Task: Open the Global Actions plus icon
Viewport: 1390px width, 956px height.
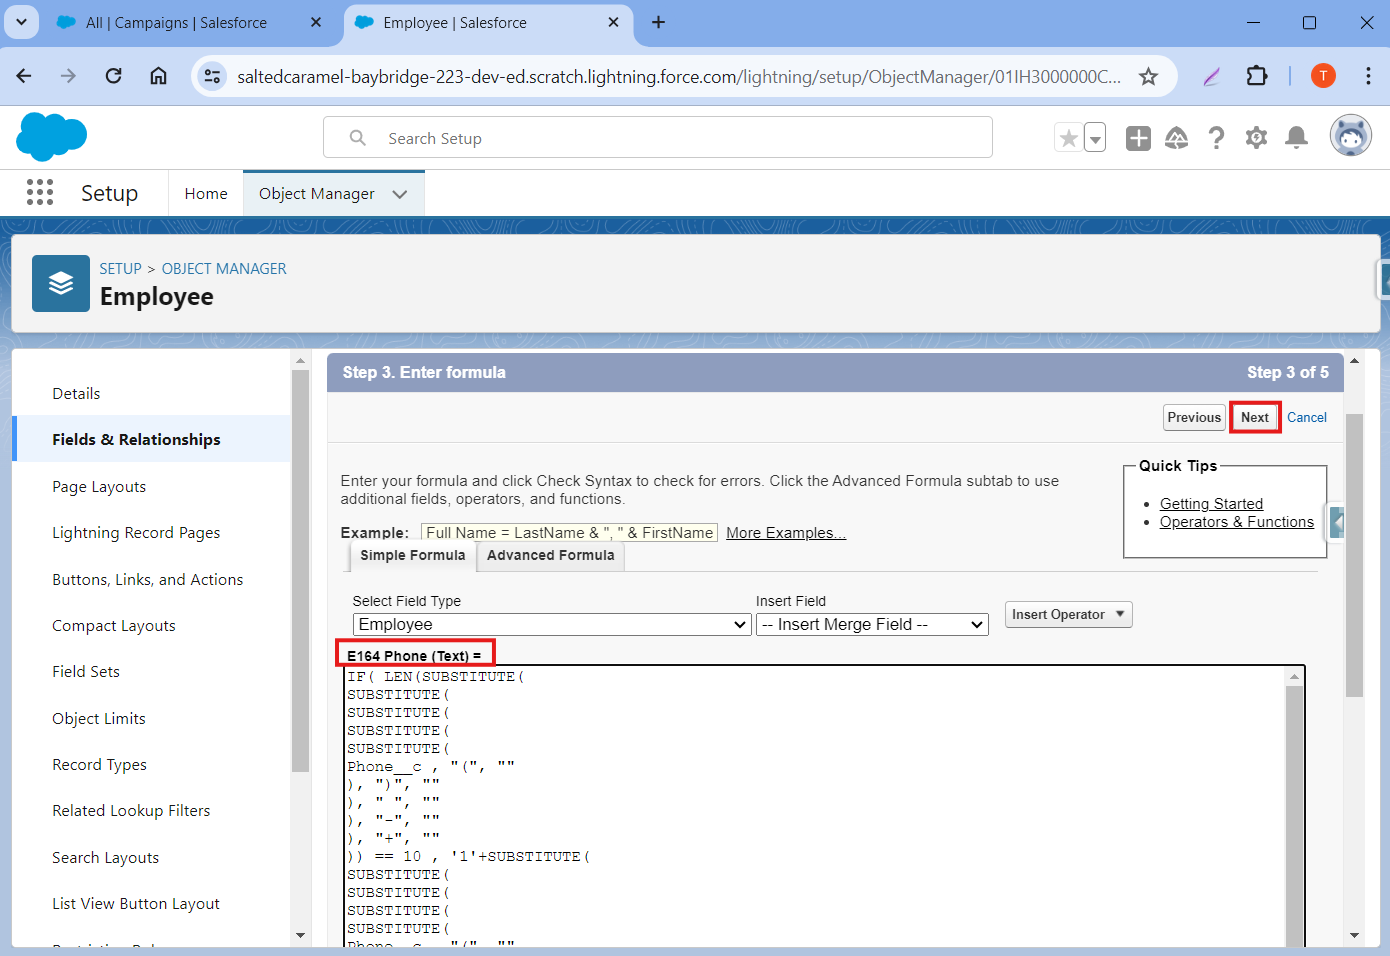Action: pos(1138,138)
